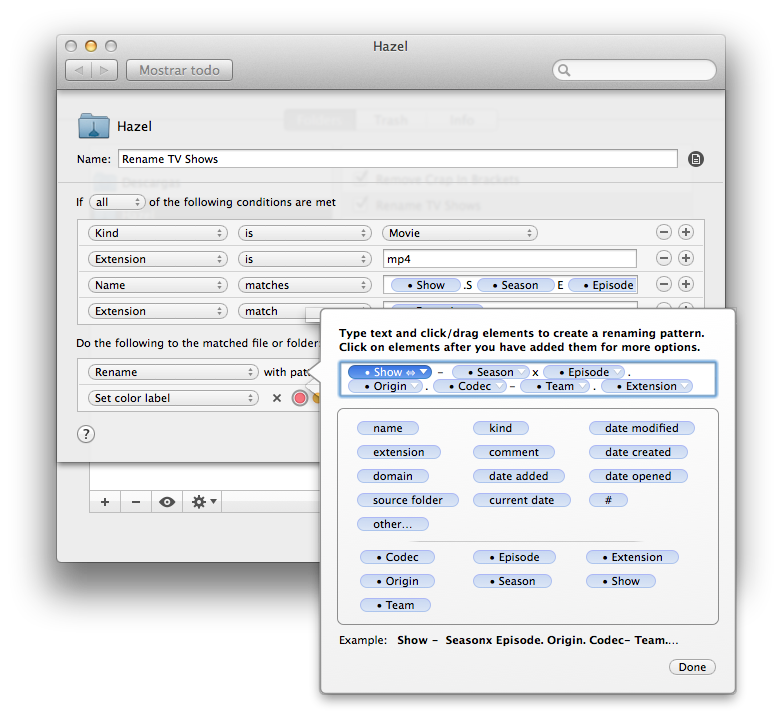Open the Codec token options in pattern field
782x714 pixels.
pyautogui.click(x=499, y=386)
